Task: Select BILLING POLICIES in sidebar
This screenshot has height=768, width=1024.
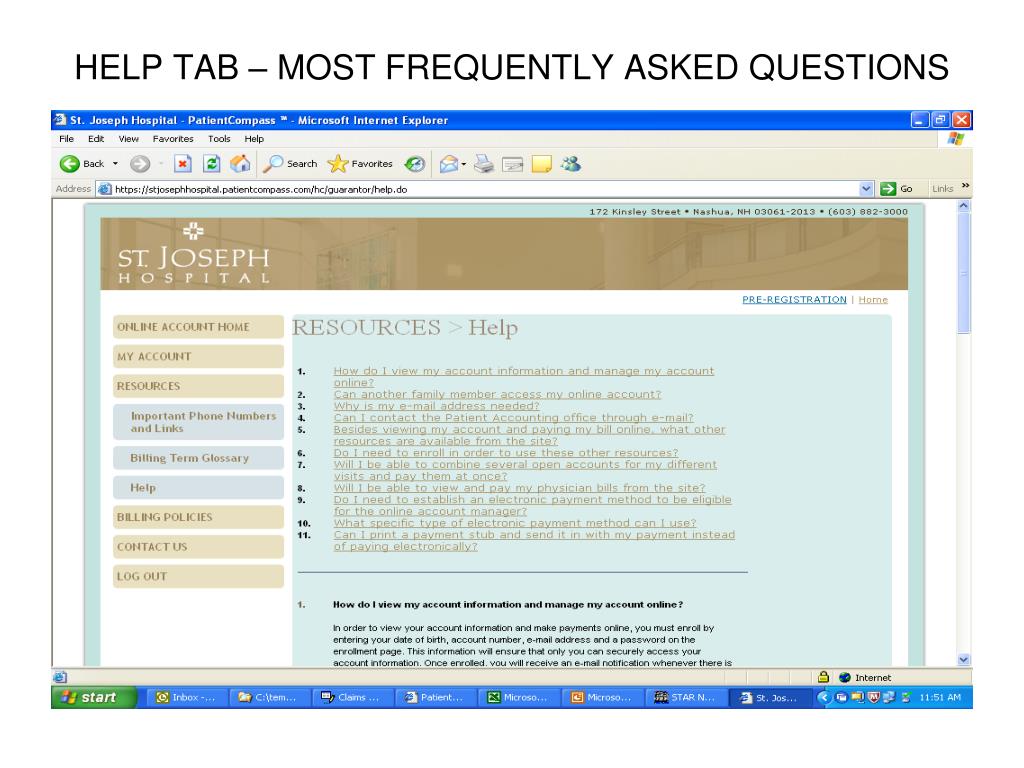Action: pyautogui.click(x=199, y=517)
